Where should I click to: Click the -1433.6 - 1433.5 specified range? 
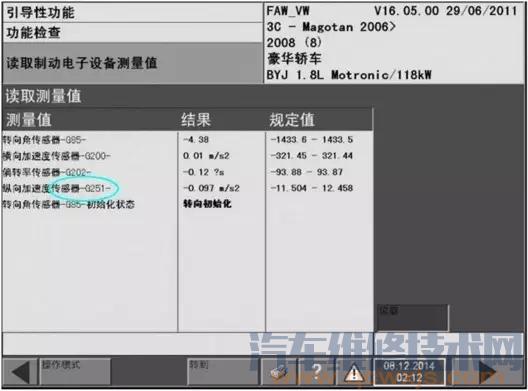(x=312, y=140)
